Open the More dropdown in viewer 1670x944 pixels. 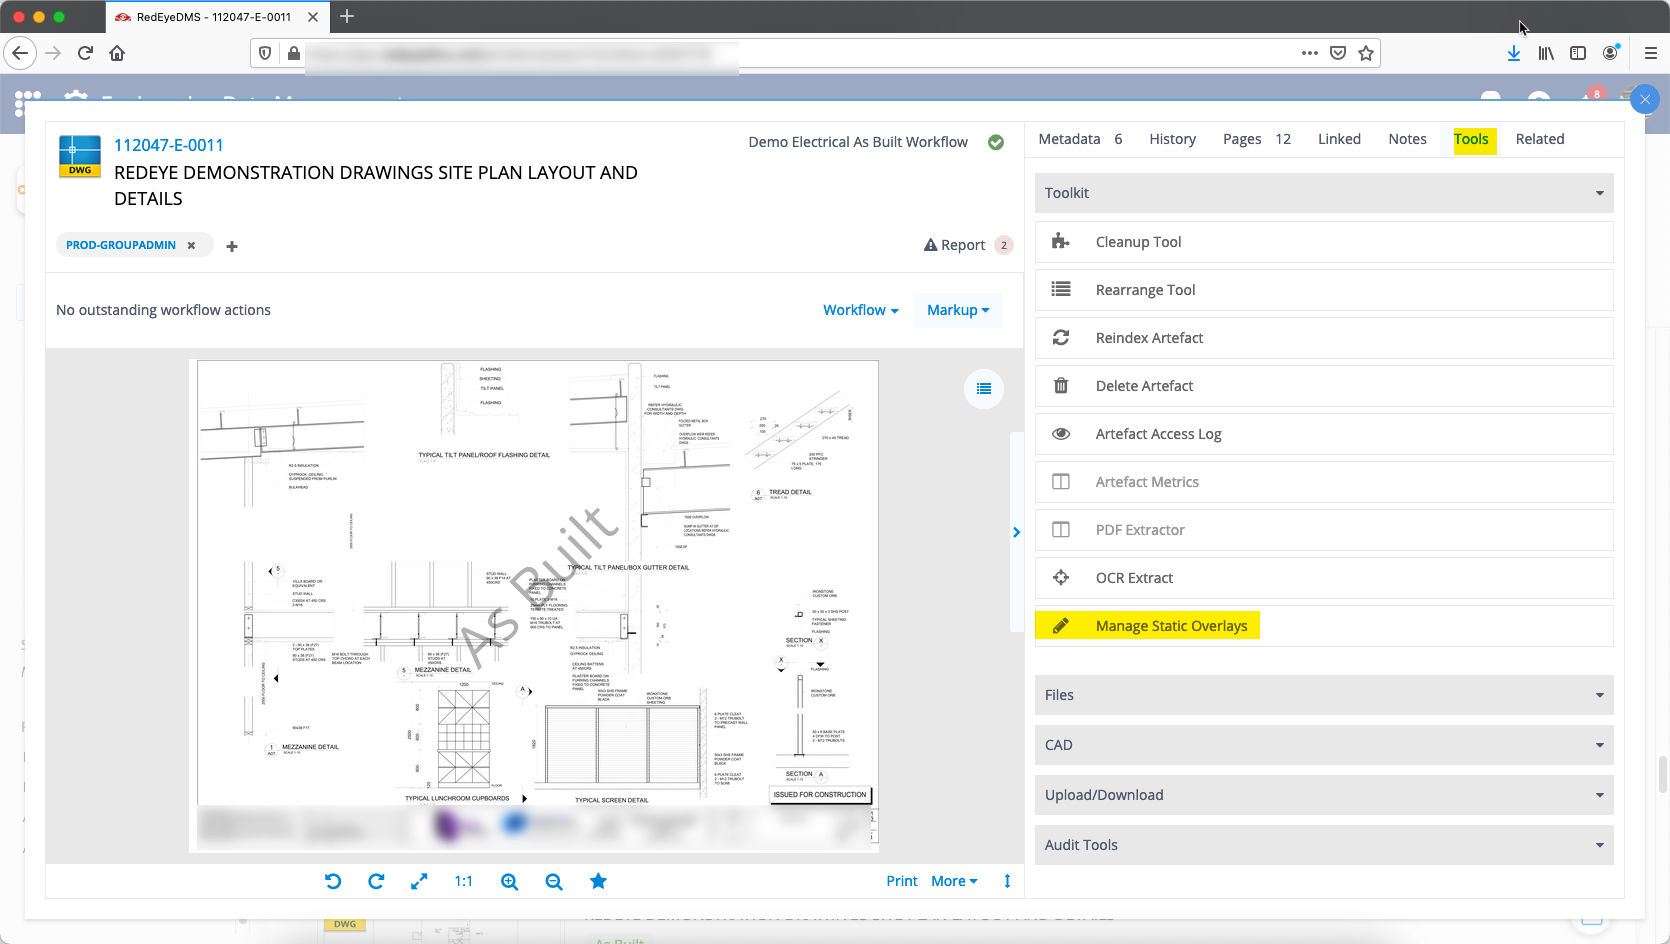tap(954, 881)
